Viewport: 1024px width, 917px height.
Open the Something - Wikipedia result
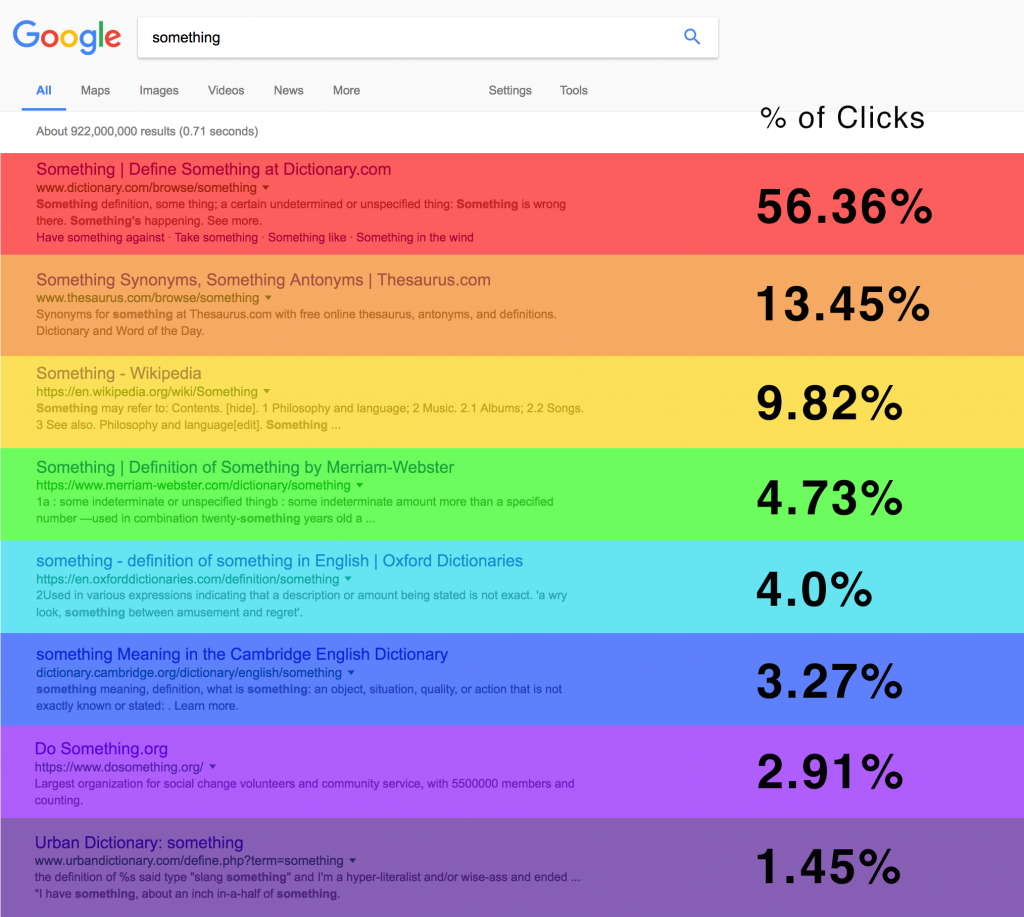pos(119,373)
